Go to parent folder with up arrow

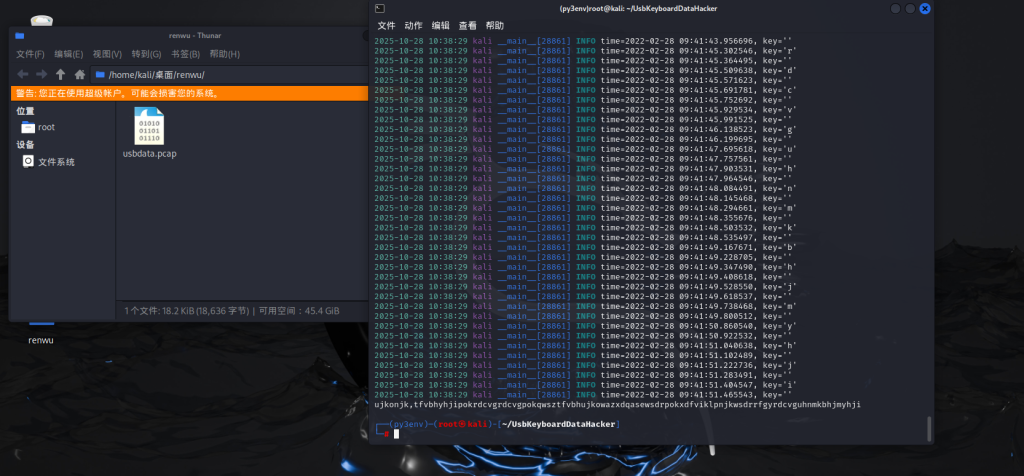[60, 74]
